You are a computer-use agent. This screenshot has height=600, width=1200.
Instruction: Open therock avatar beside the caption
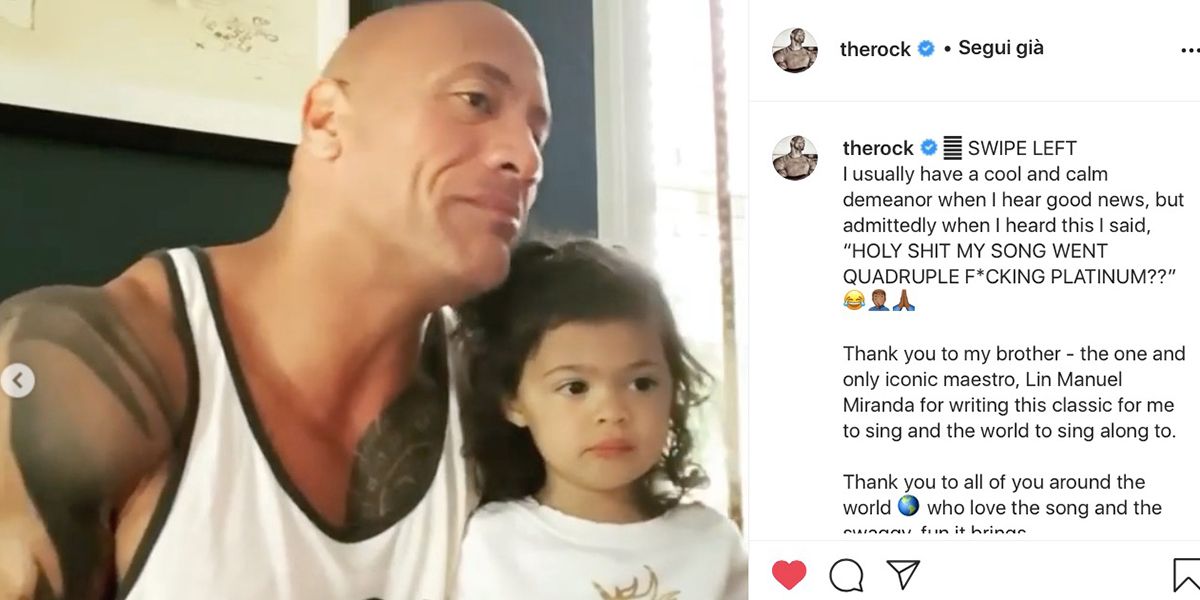point(795,157)
